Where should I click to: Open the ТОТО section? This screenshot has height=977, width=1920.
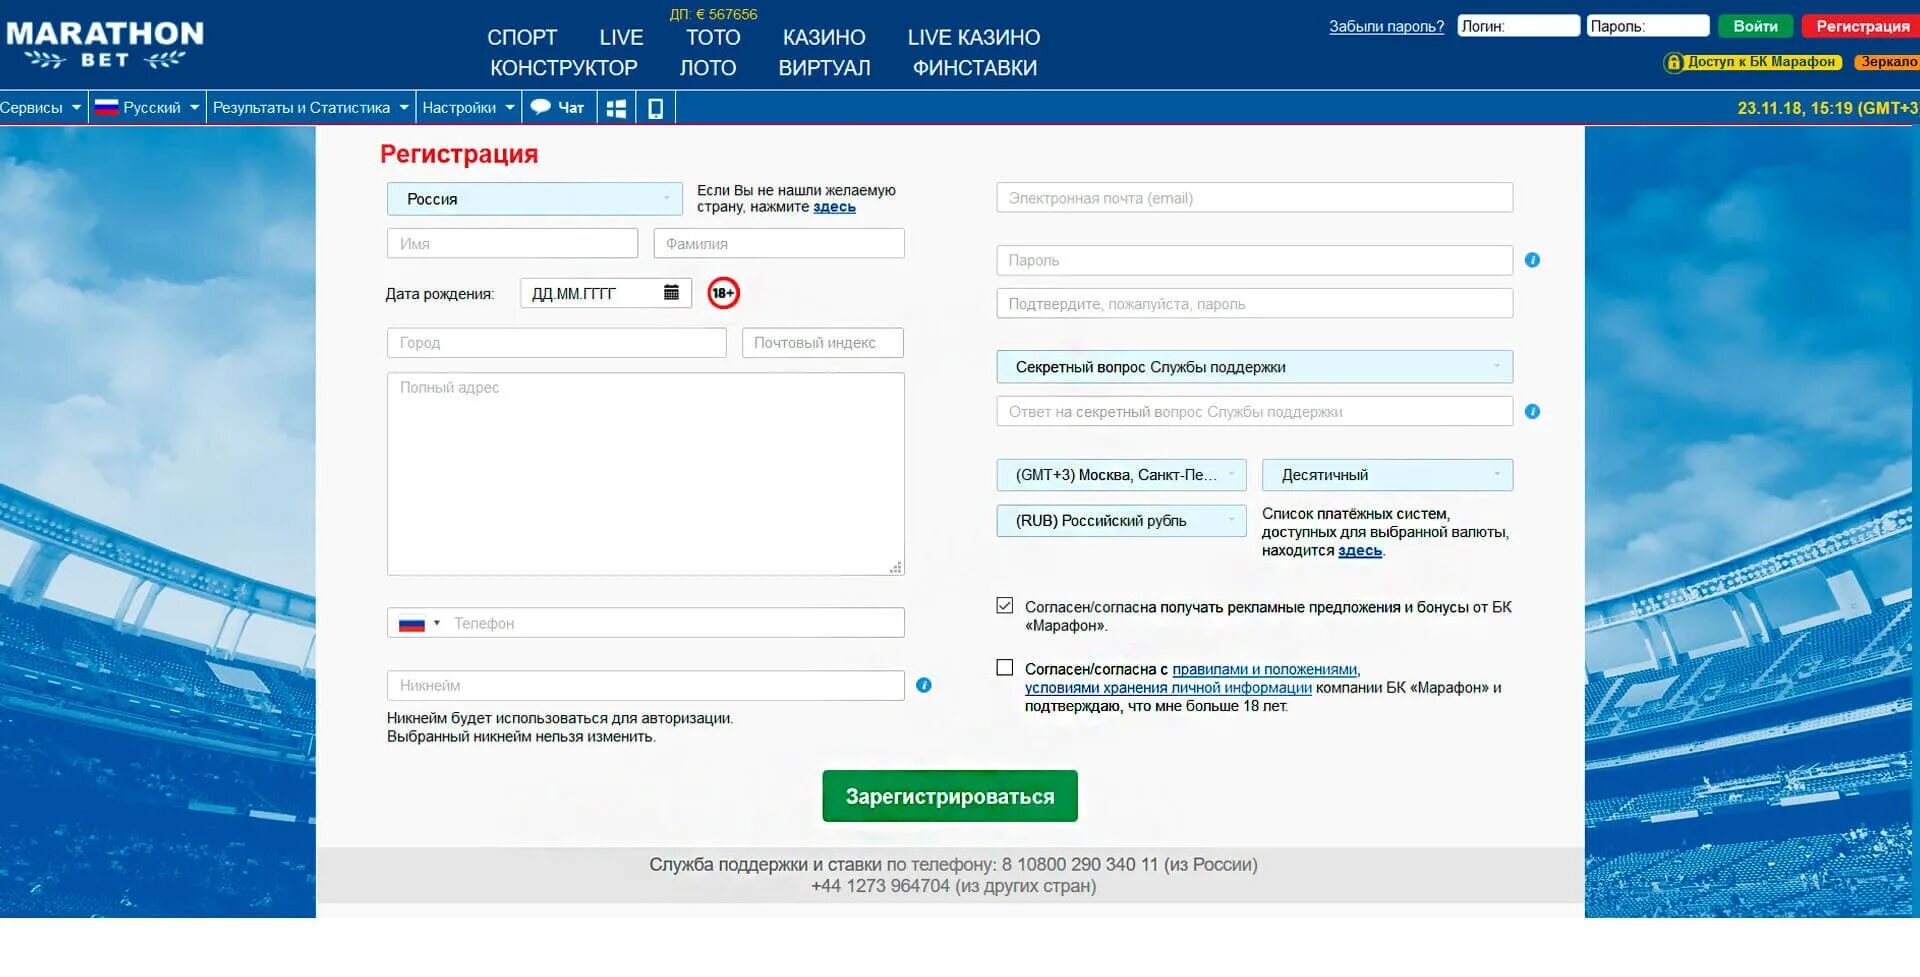tap(713, 38)
